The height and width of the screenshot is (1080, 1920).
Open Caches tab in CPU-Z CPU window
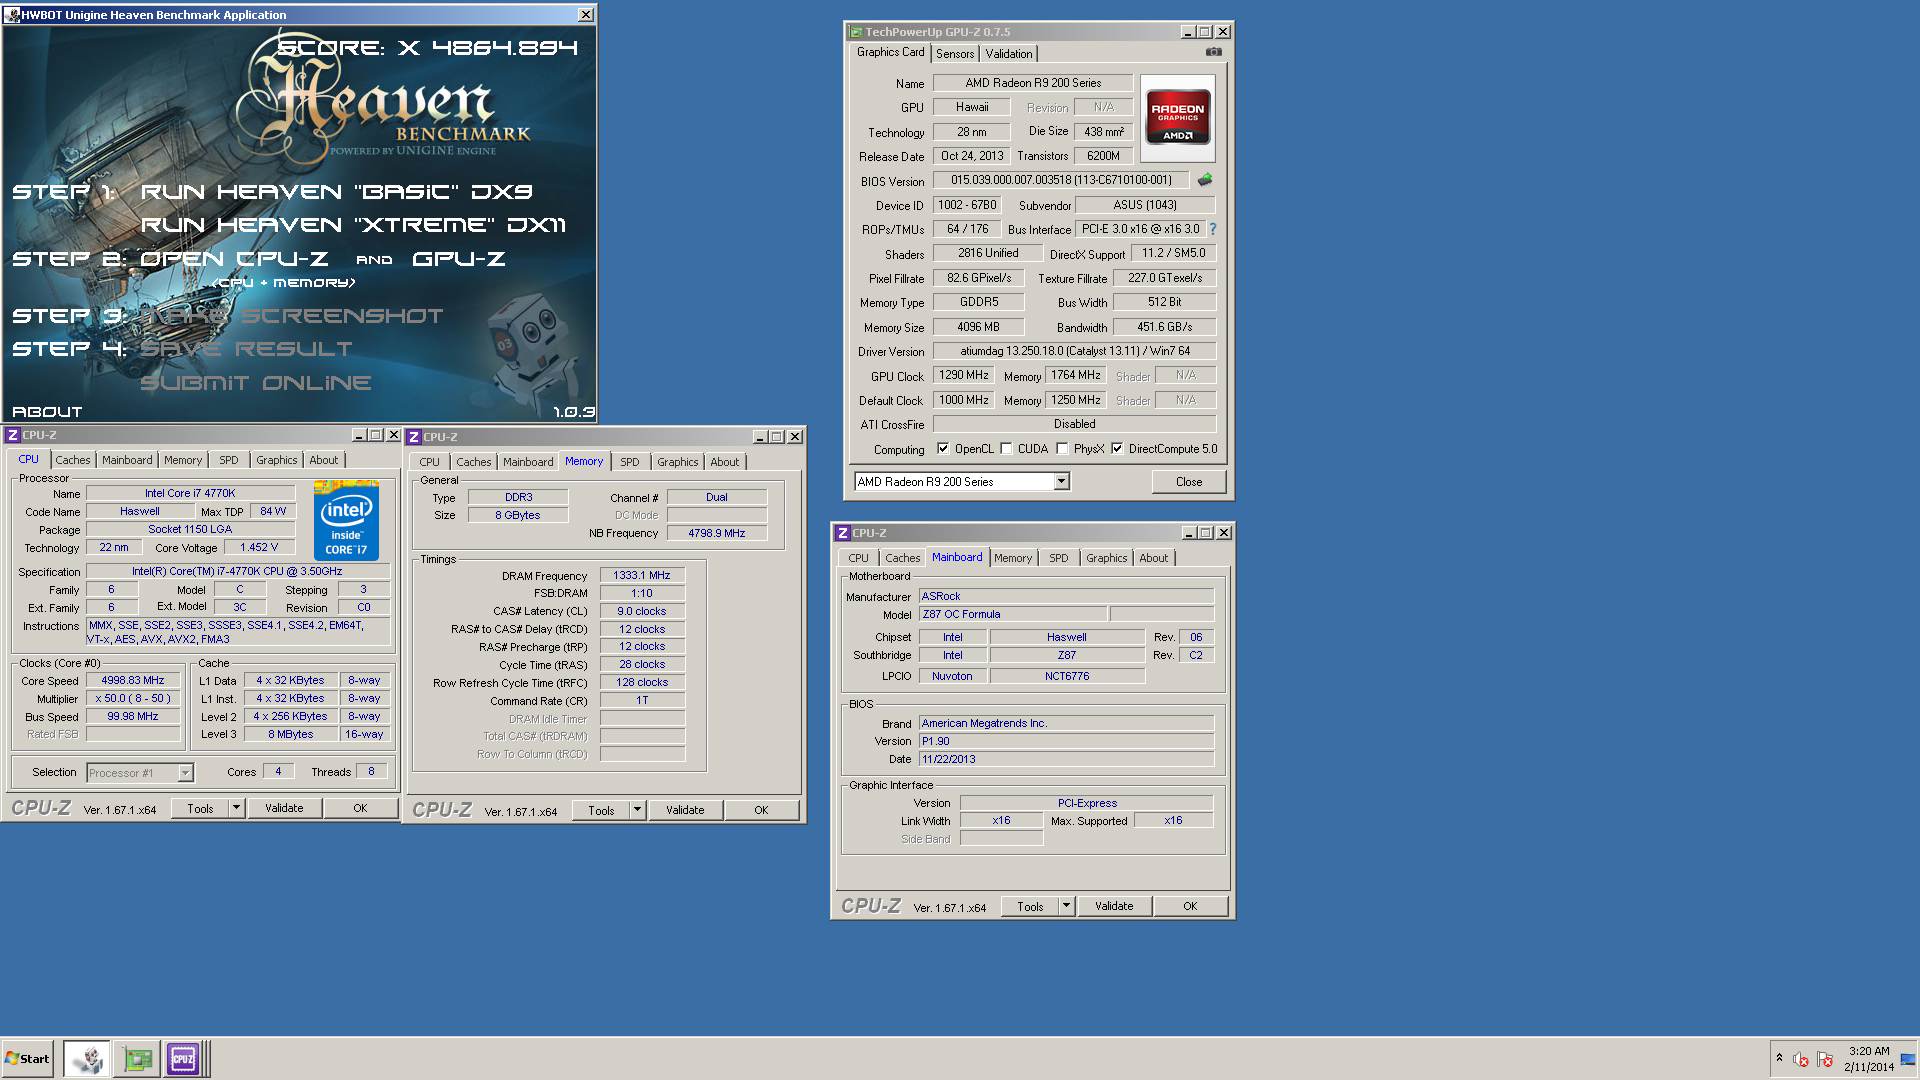pos(73,460)
